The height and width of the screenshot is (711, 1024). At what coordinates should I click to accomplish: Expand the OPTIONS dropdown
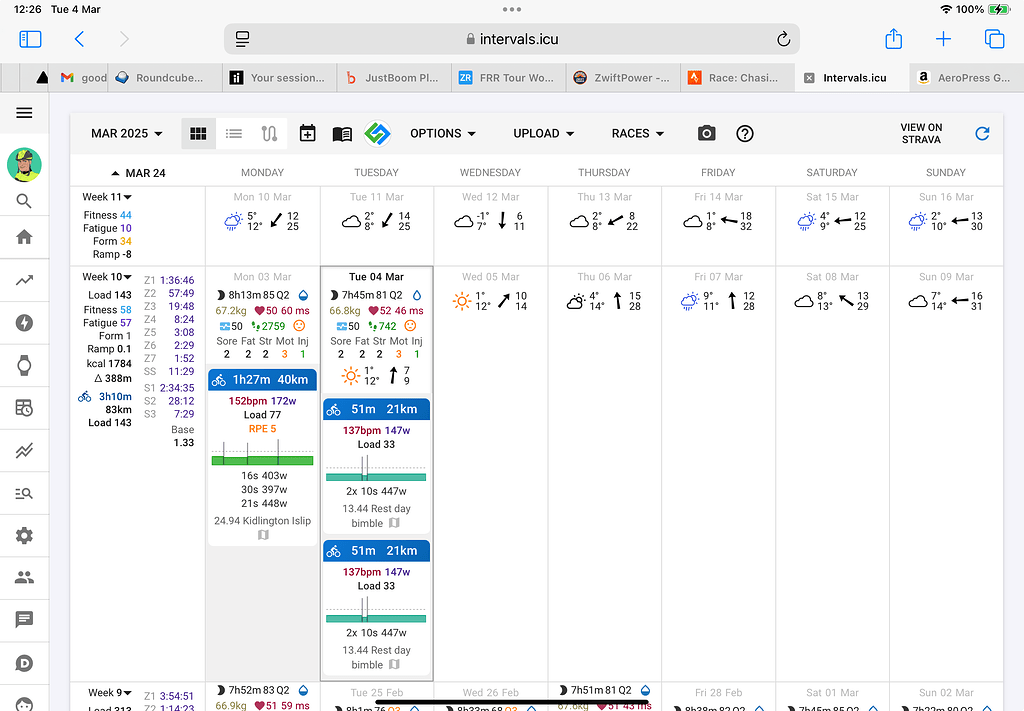point(442,133)
